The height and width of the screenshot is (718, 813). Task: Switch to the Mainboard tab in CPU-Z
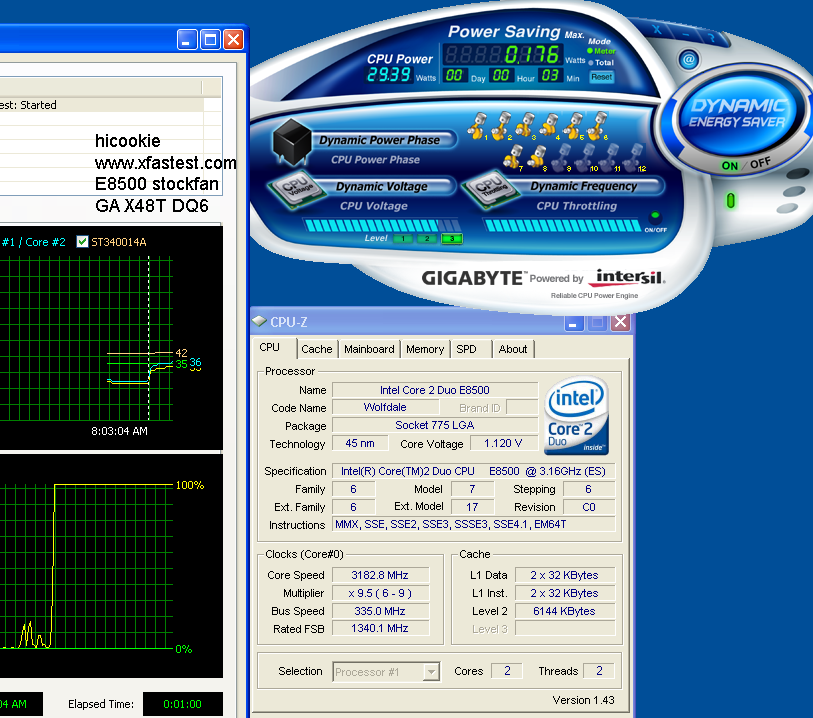click(x=369, y=349)
